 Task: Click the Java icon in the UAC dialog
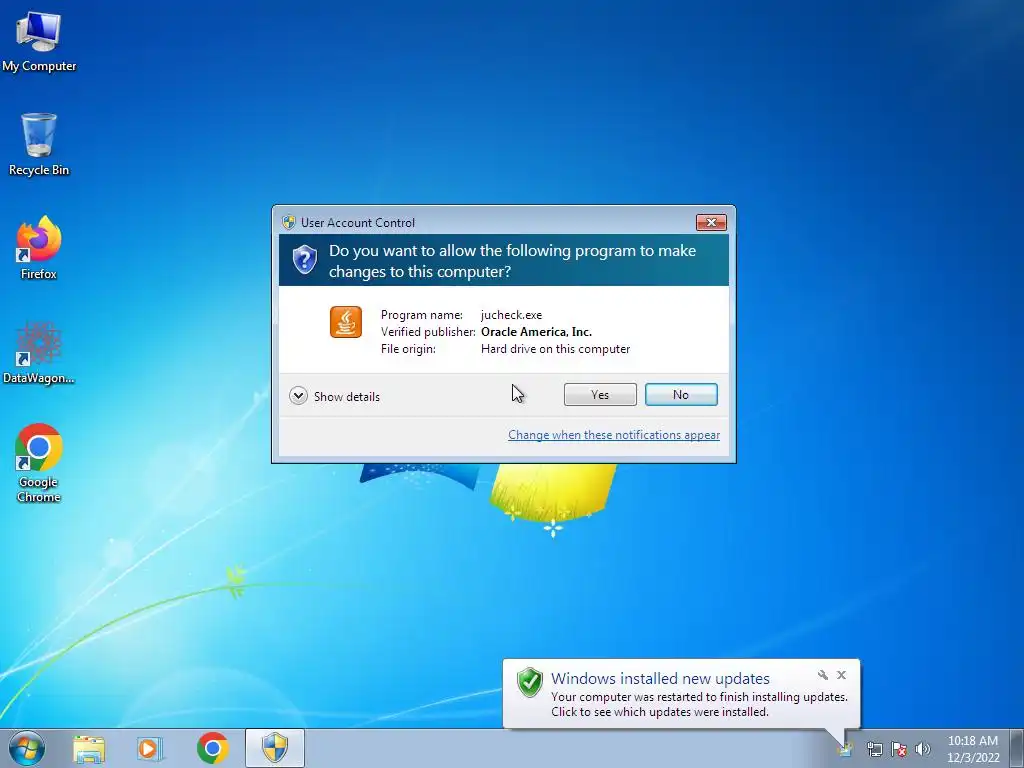[345, 322]
